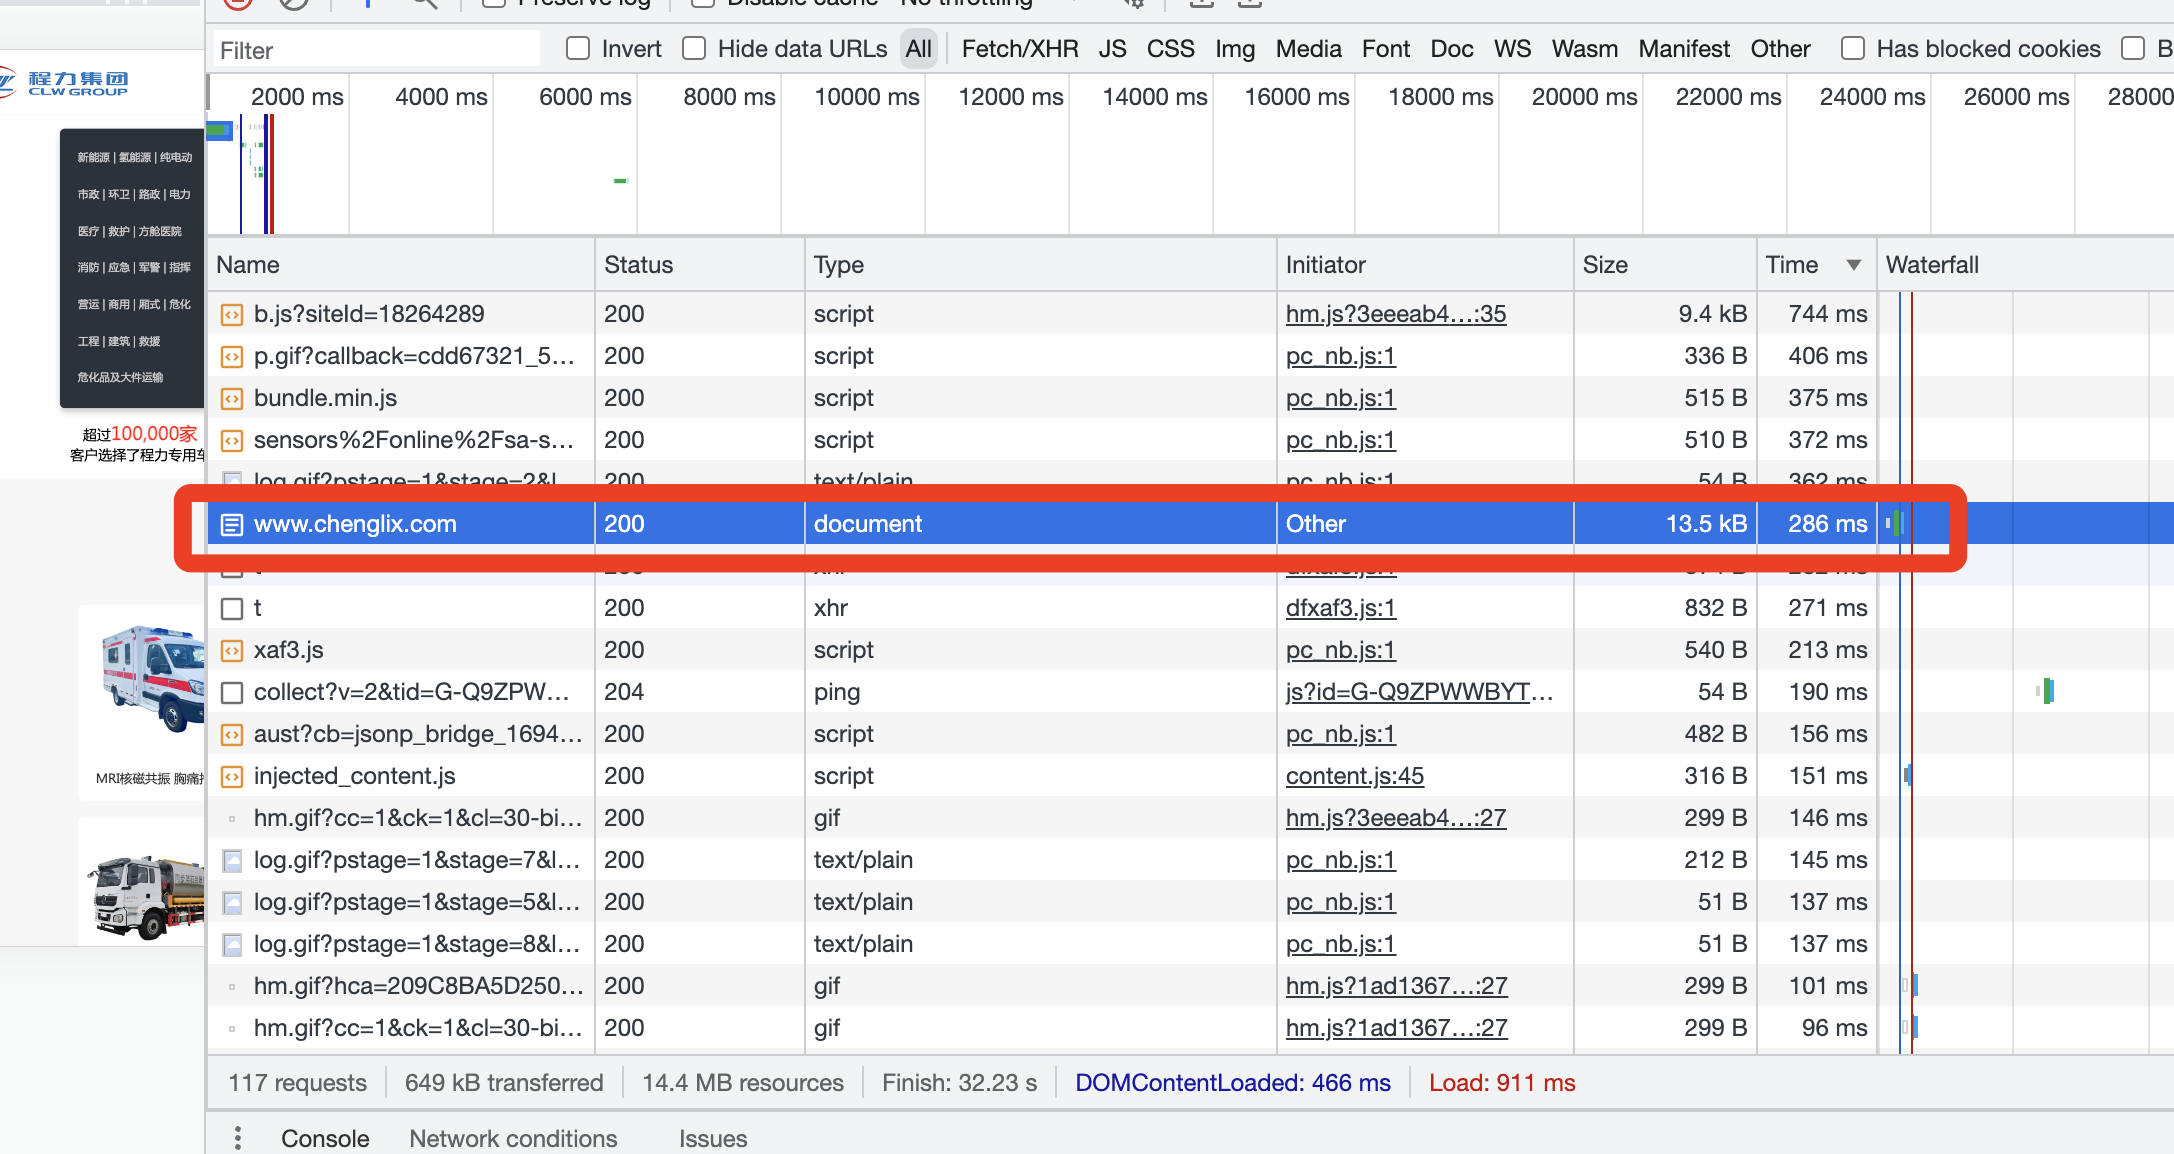Open the hm.js?3eeeab4…:35 initiator link
Viewport: 2174px width, 1154px height.
click(x=1395, y=314)
